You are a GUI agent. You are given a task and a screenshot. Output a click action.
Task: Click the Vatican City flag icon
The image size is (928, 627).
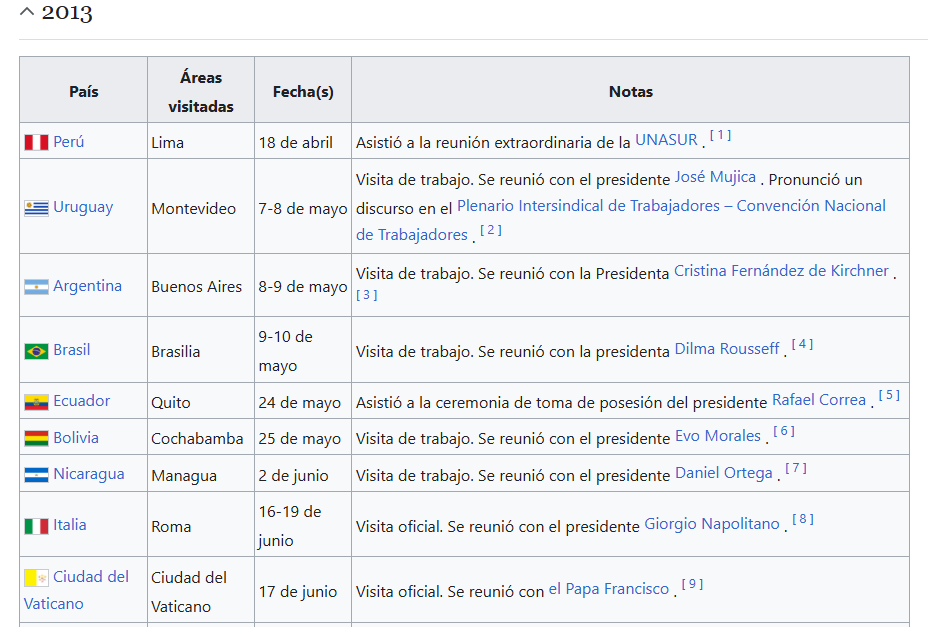[x=36, y=577]
